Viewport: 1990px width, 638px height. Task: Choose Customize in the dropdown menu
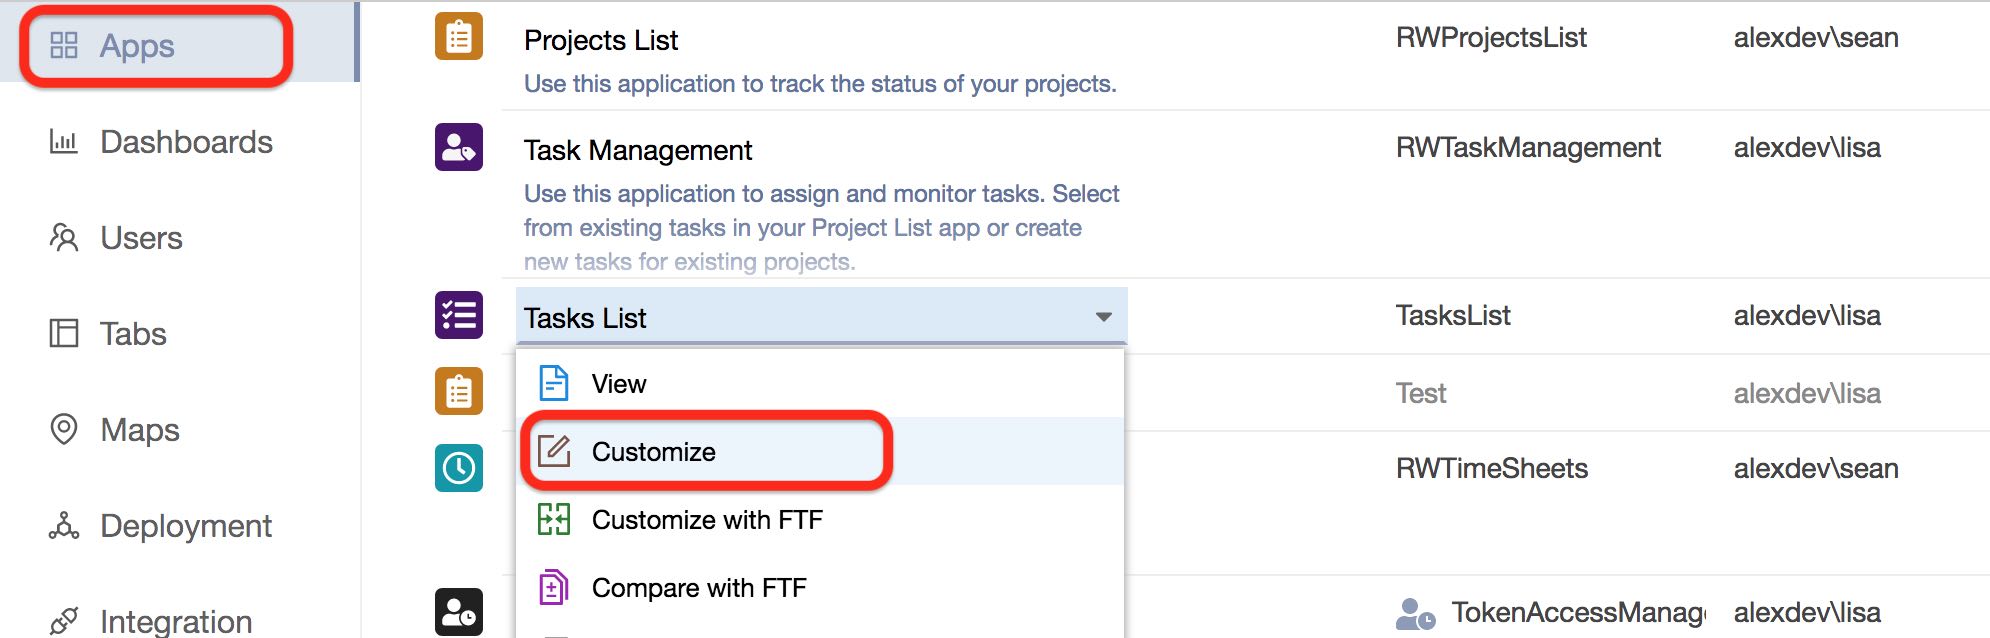[x=653, y=452]
